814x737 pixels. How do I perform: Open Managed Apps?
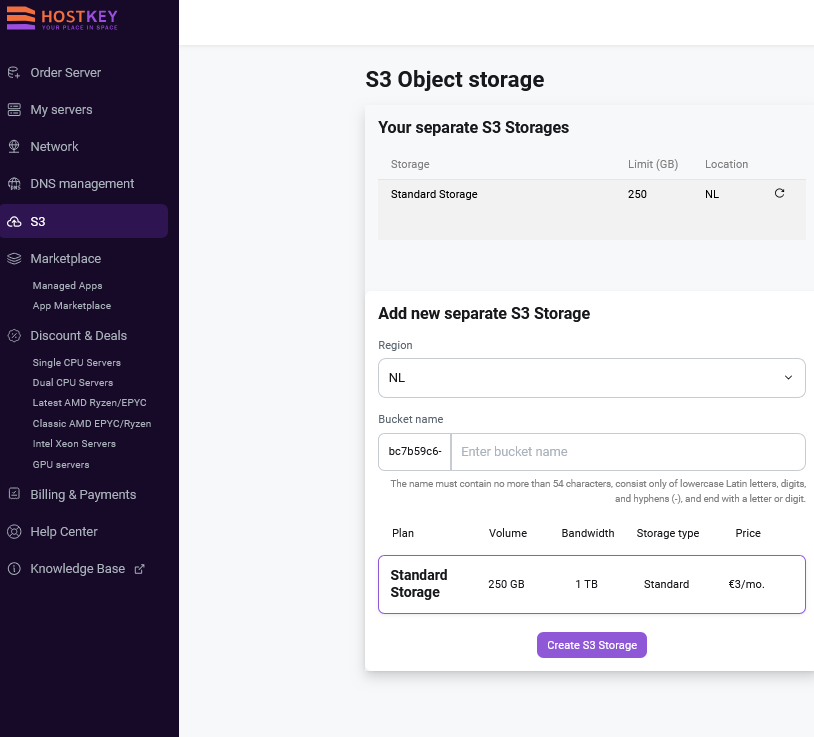[x=67, y=285]
